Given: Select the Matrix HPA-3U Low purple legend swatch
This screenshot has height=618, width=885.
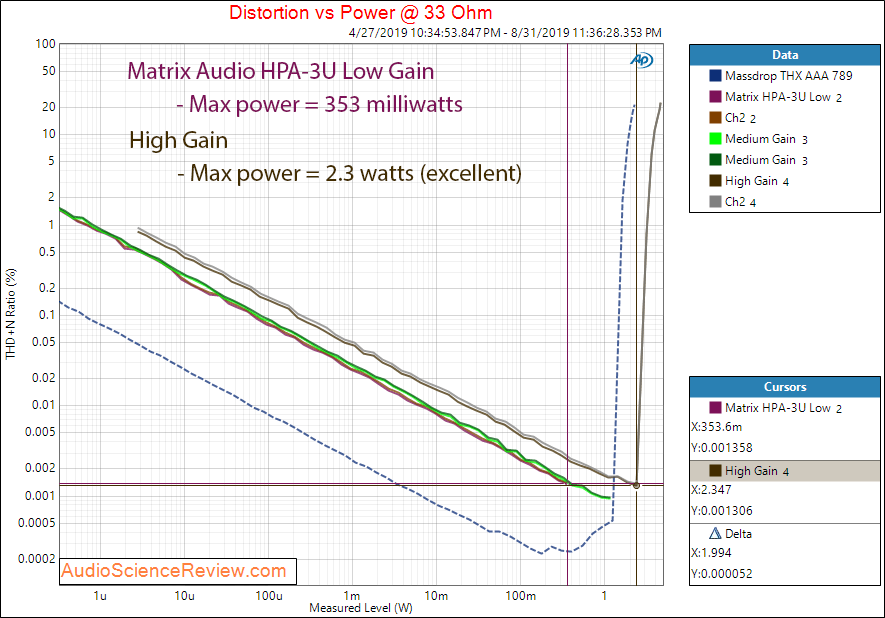Looking at the screenshot, I should coord(715,97).
